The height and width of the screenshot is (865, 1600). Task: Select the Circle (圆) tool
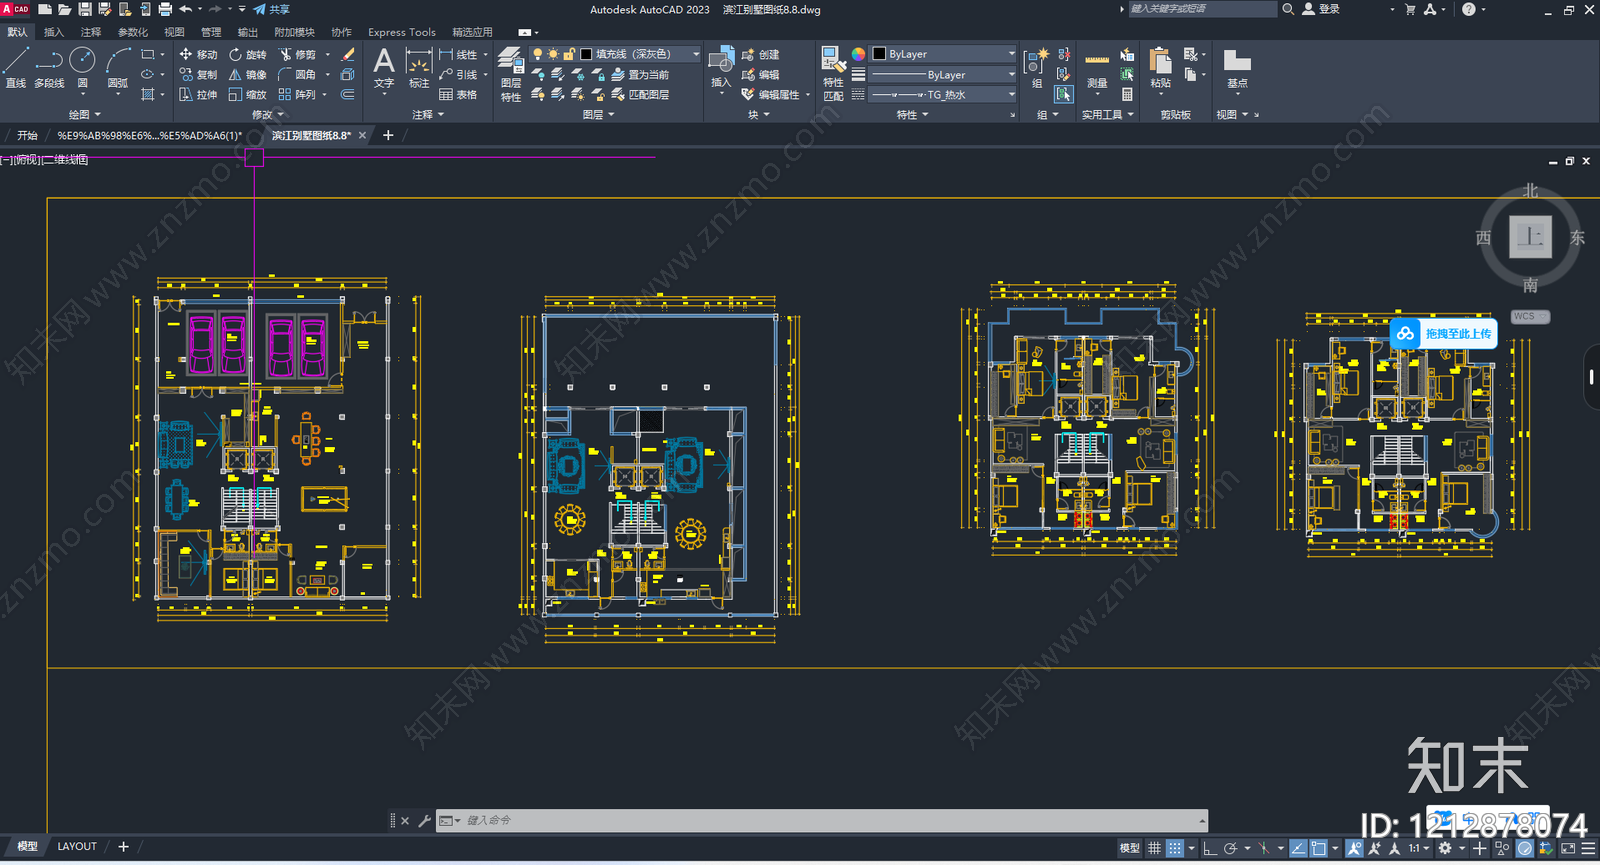point(82,68)
